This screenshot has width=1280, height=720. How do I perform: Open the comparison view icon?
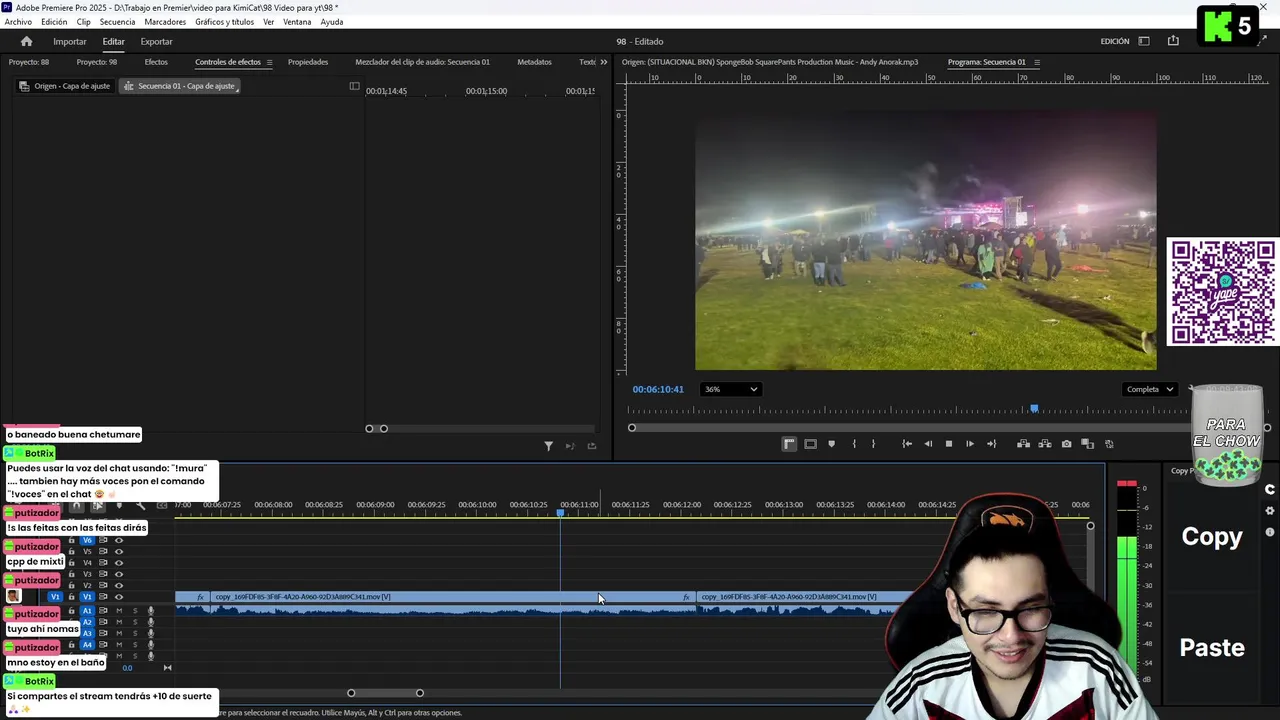click(1087, 444)
